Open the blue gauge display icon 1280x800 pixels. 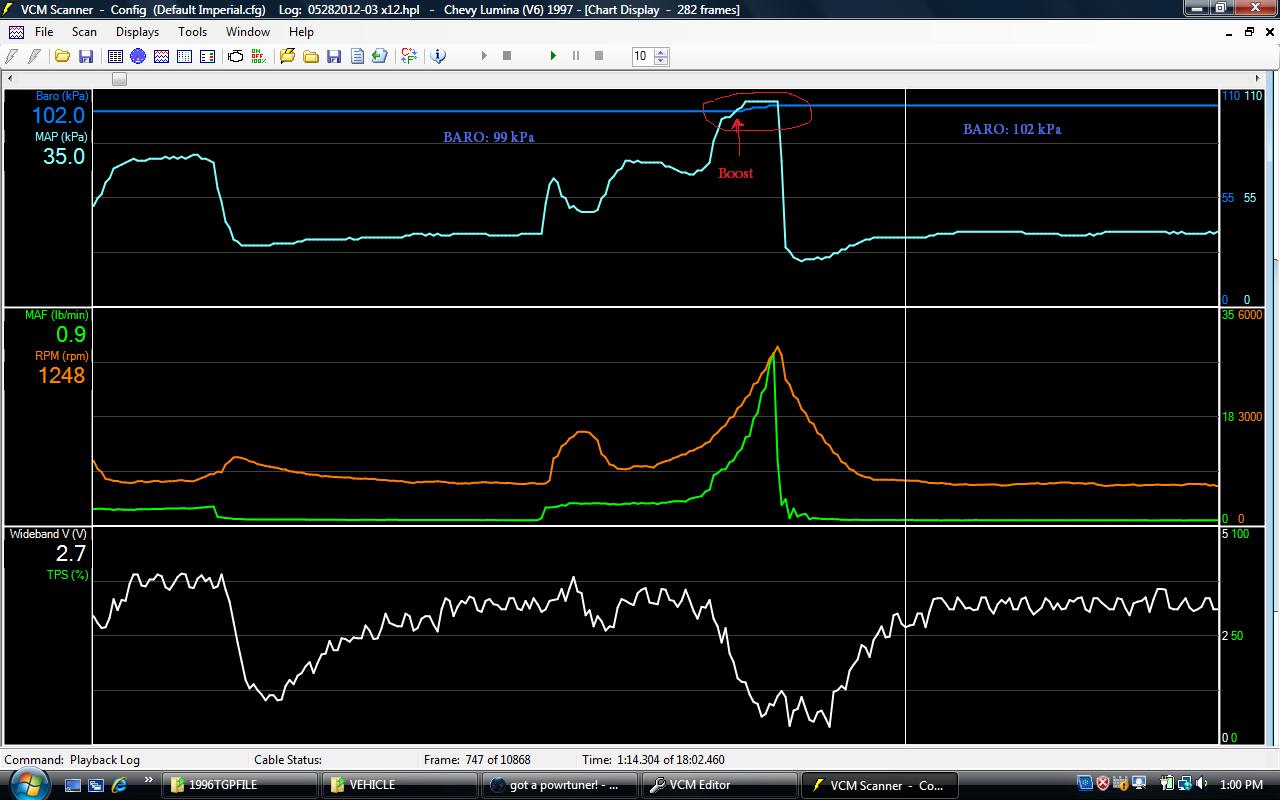138,56
